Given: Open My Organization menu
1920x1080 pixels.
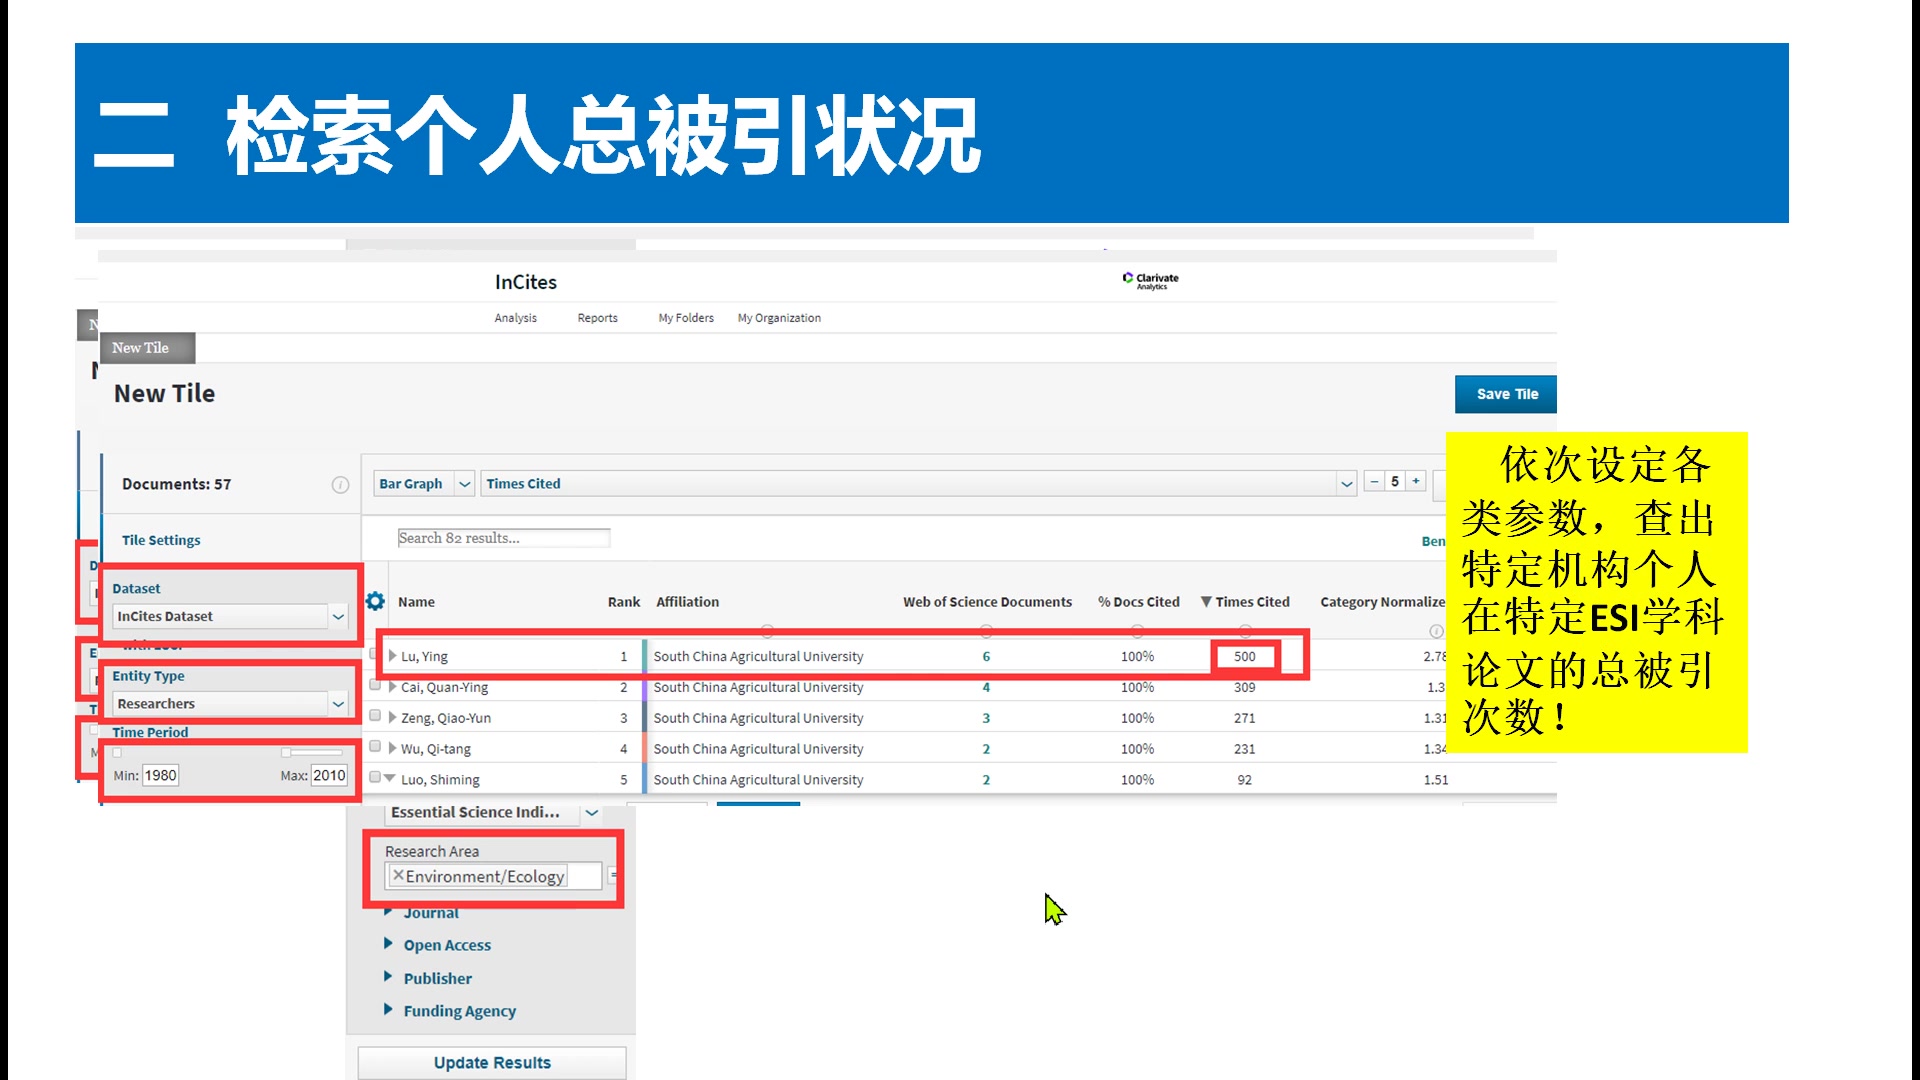Looking at the screenshot, I should pyautogui.click(x=779, y=318).
